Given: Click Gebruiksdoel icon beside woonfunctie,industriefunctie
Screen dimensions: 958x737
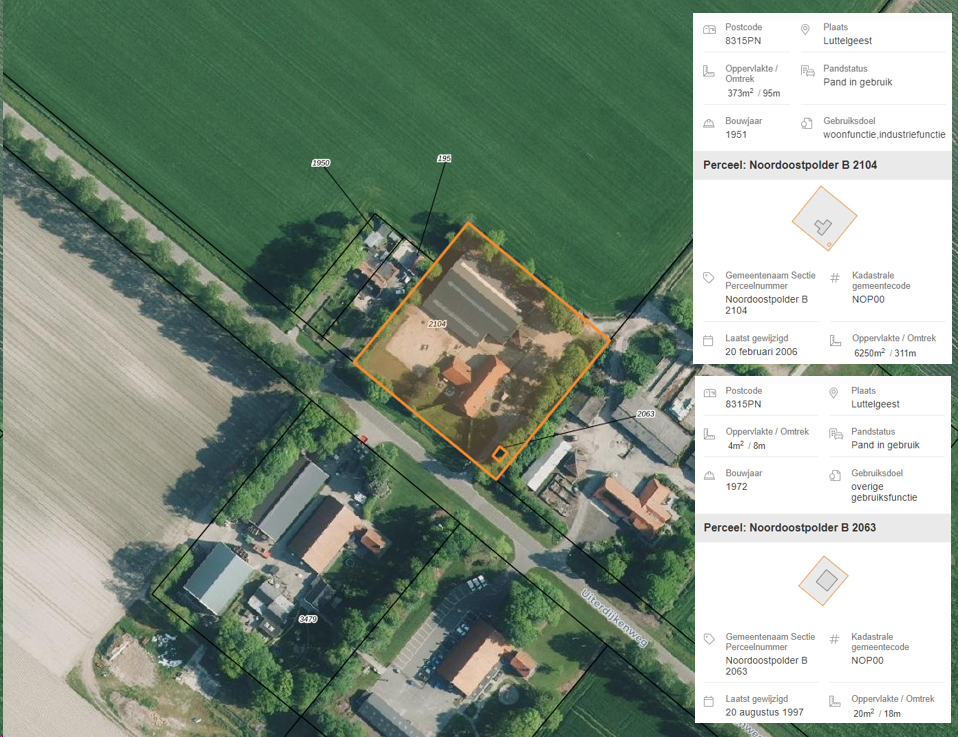Looking at the screenshot, I should pyautogui.click(x=807, y=123).
